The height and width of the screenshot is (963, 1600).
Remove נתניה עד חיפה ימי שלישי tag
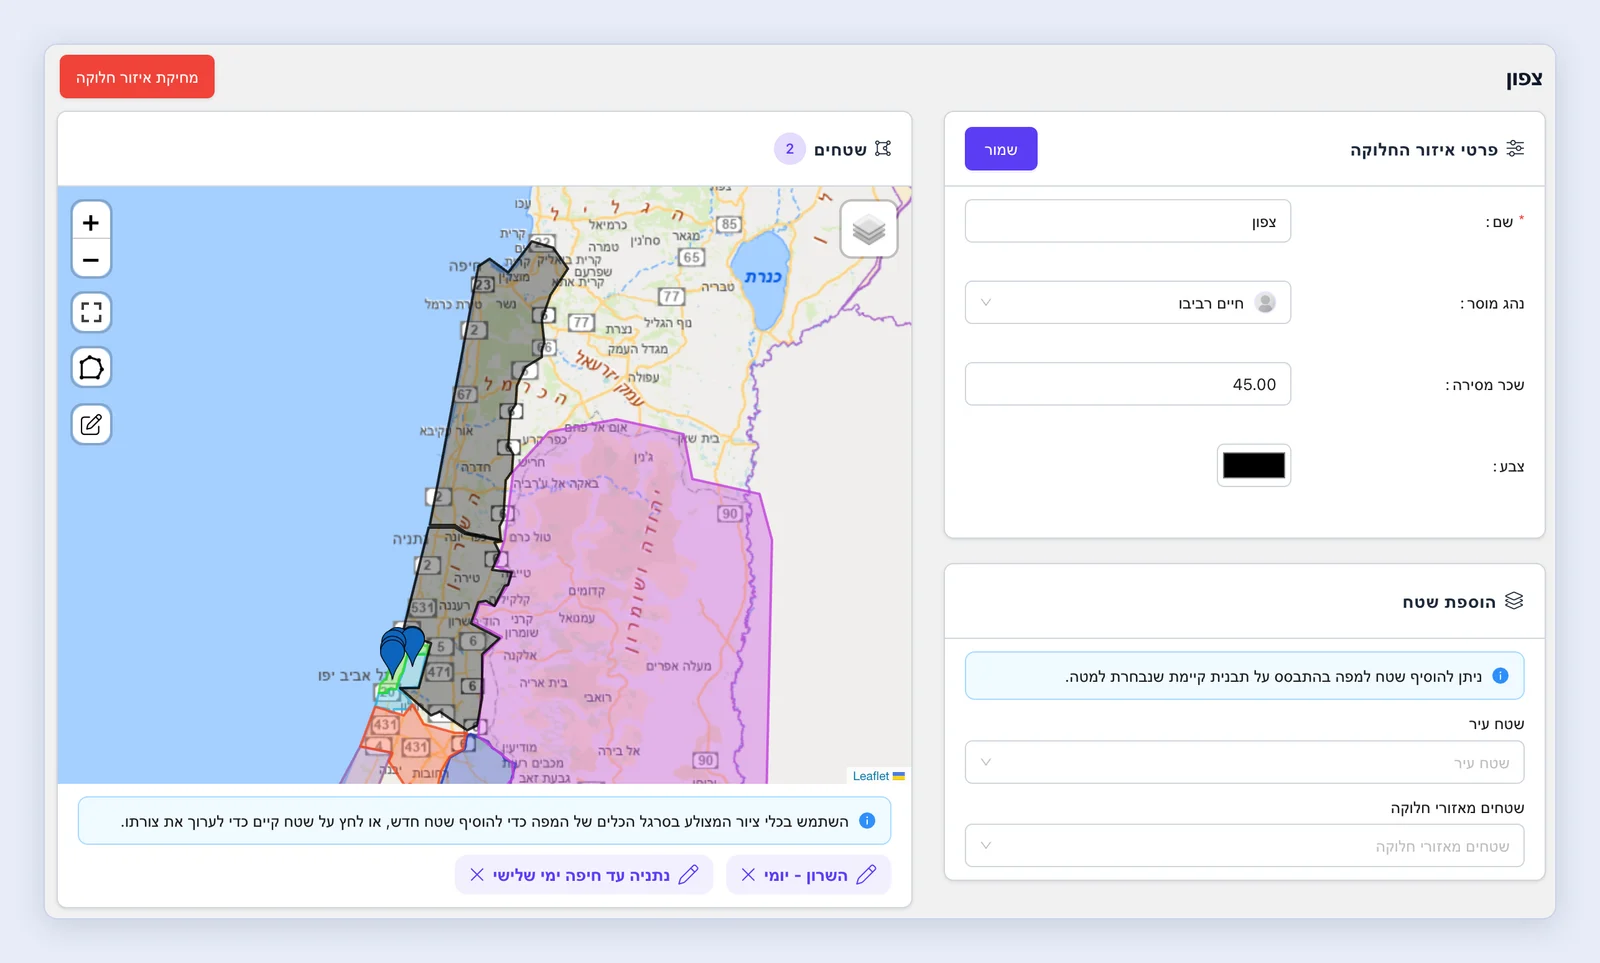click(477, 875)
